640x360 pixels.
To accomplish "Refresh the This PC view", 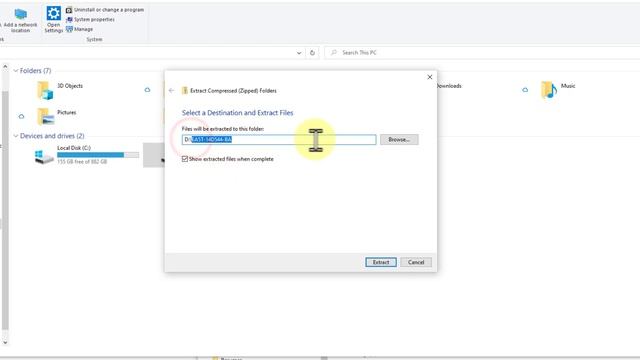I will tap(312, 53).
